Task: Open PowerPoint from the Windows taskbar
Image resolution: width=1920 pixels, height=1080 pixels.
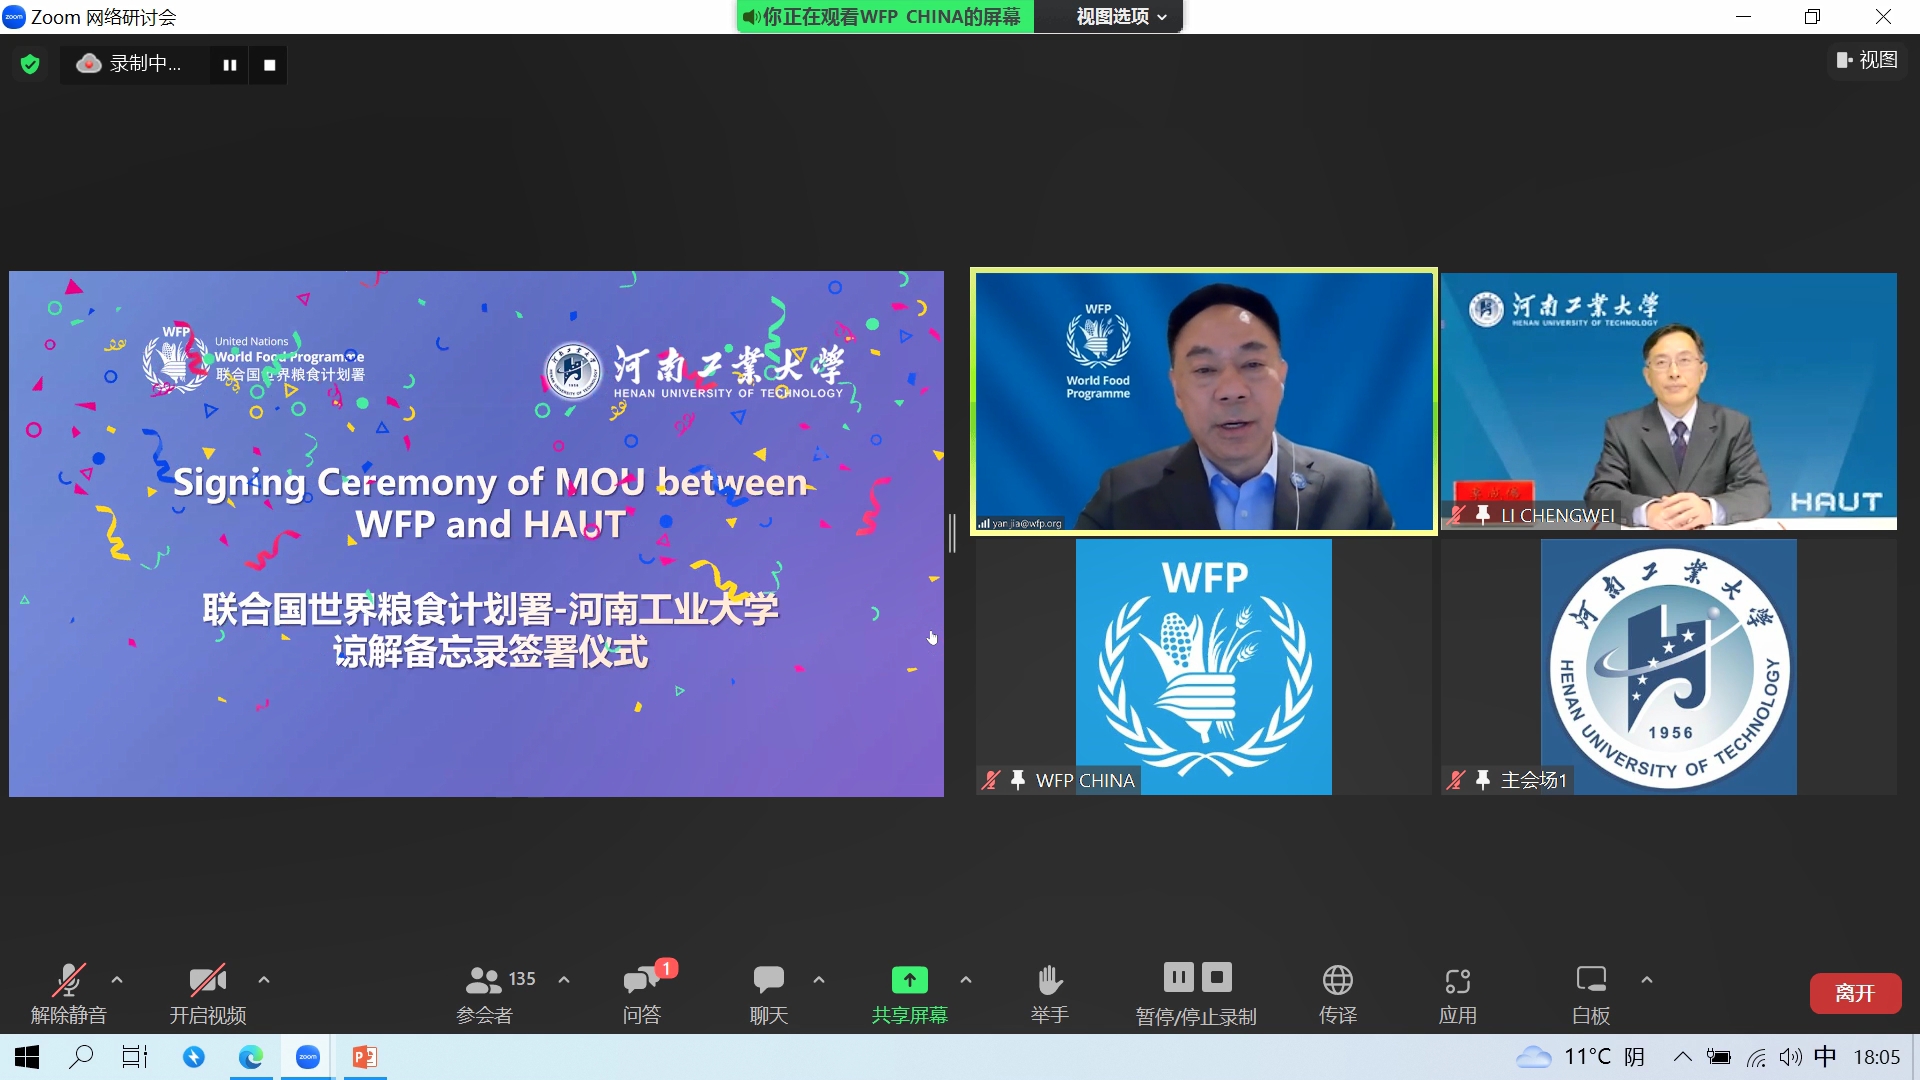Action: 364,1057
